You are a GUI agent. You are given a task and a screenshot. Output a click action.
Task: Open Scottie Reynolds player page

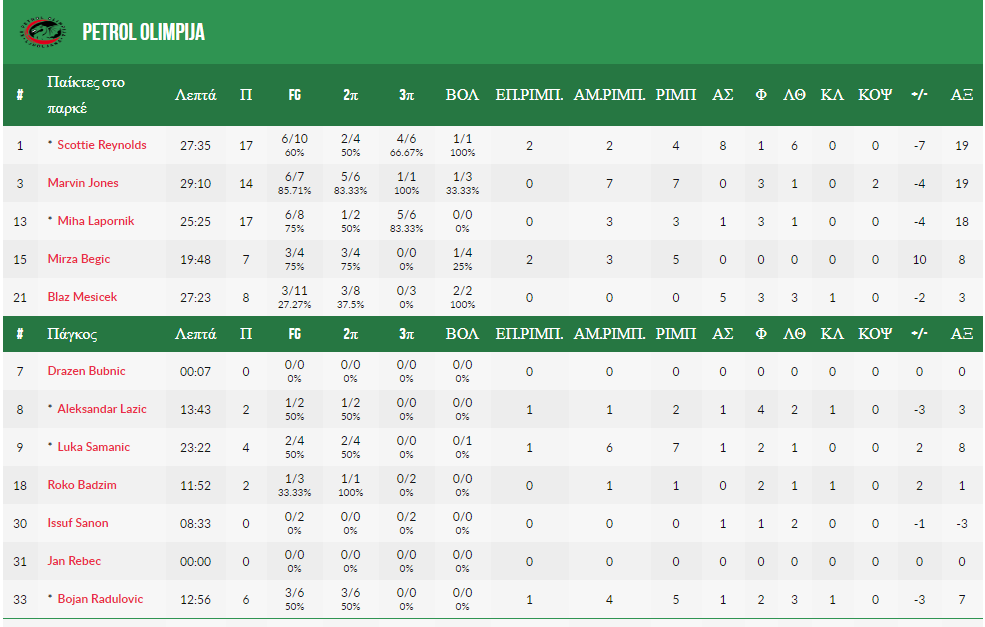101,145
